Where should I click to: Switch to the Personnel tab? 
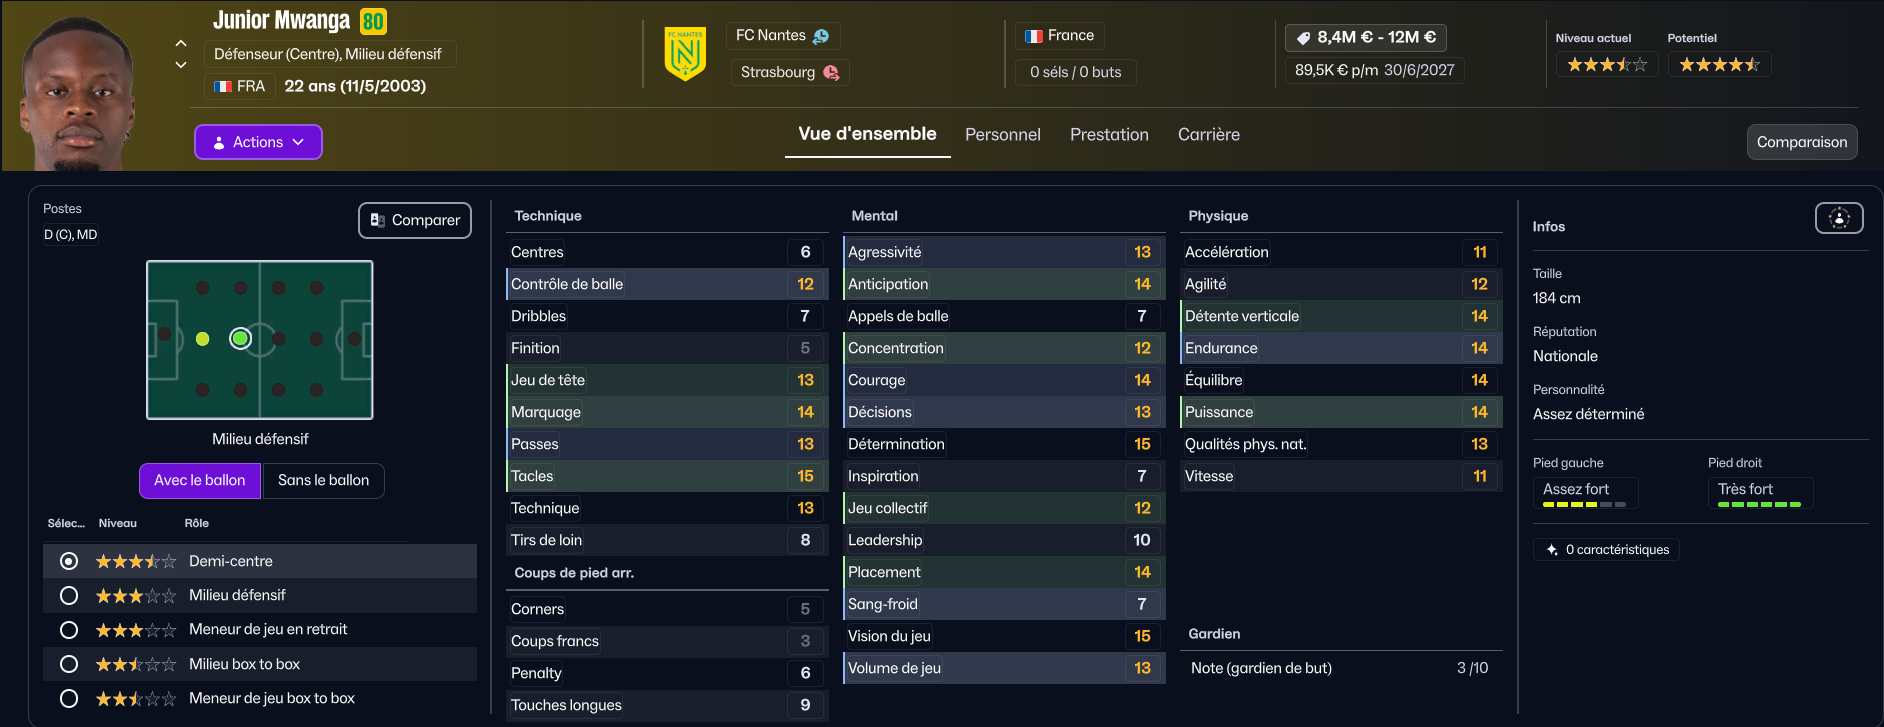point(1002,134)
